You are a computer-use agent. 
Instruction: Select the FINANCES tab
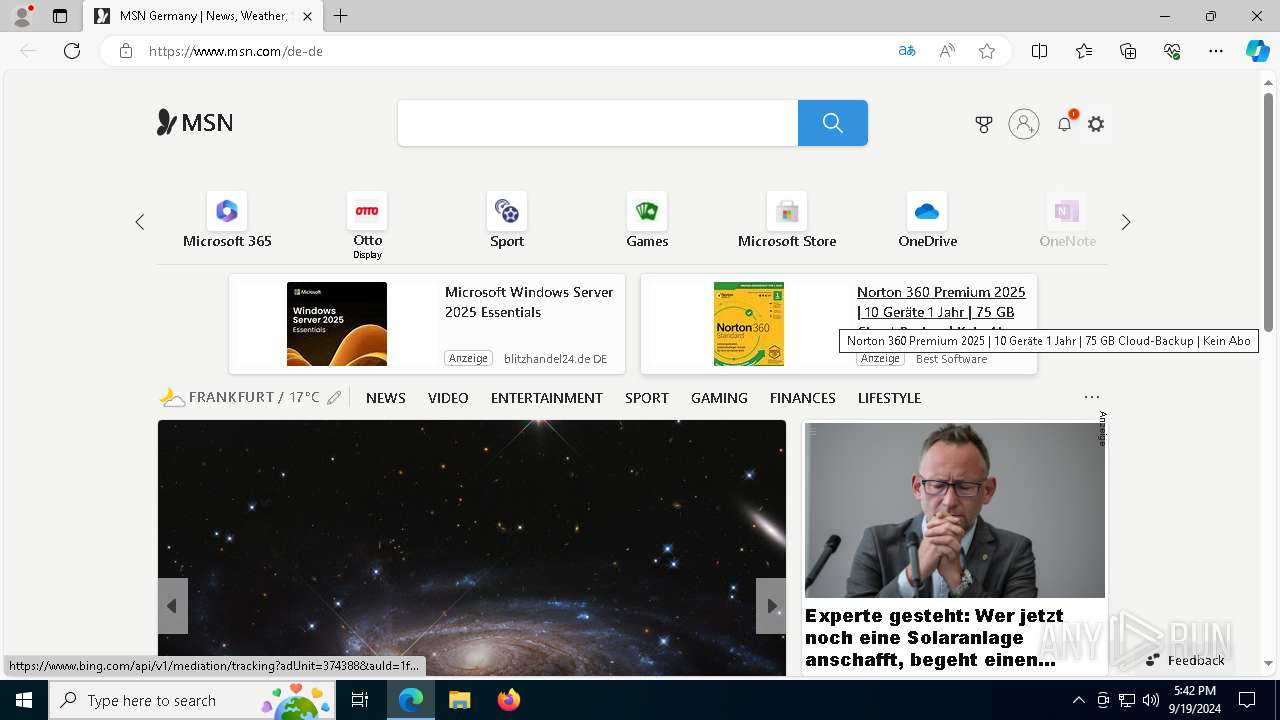[x=803, y=398]
